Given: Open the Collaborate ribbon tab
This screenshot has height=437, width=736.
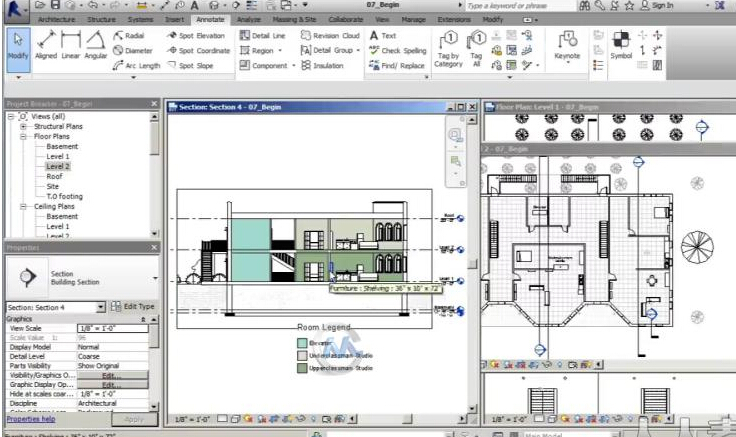Looking at the screenshot, I should point(345,19).
